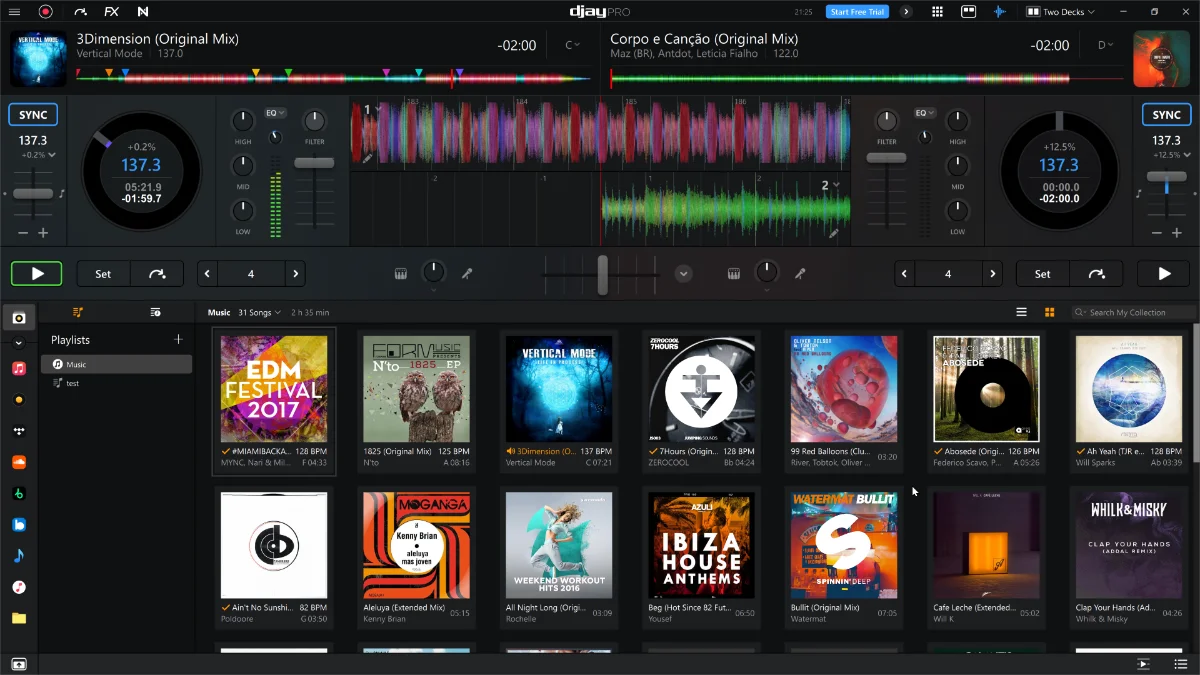Switch library to grid view
The height and width of the screenshot is (675, 1200).
tap(1049, 312)
